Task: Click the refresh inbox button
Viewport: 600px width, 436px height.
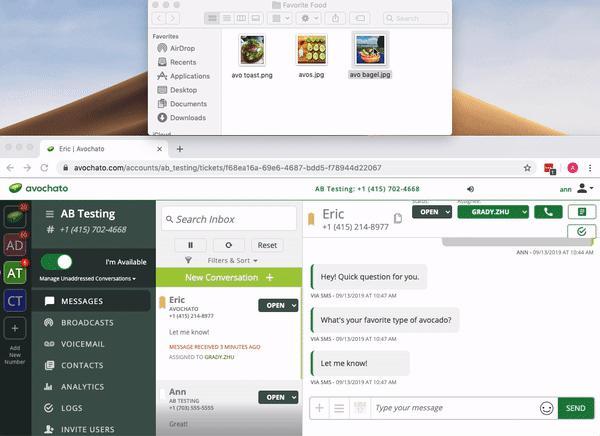Action: coord(229,244)
